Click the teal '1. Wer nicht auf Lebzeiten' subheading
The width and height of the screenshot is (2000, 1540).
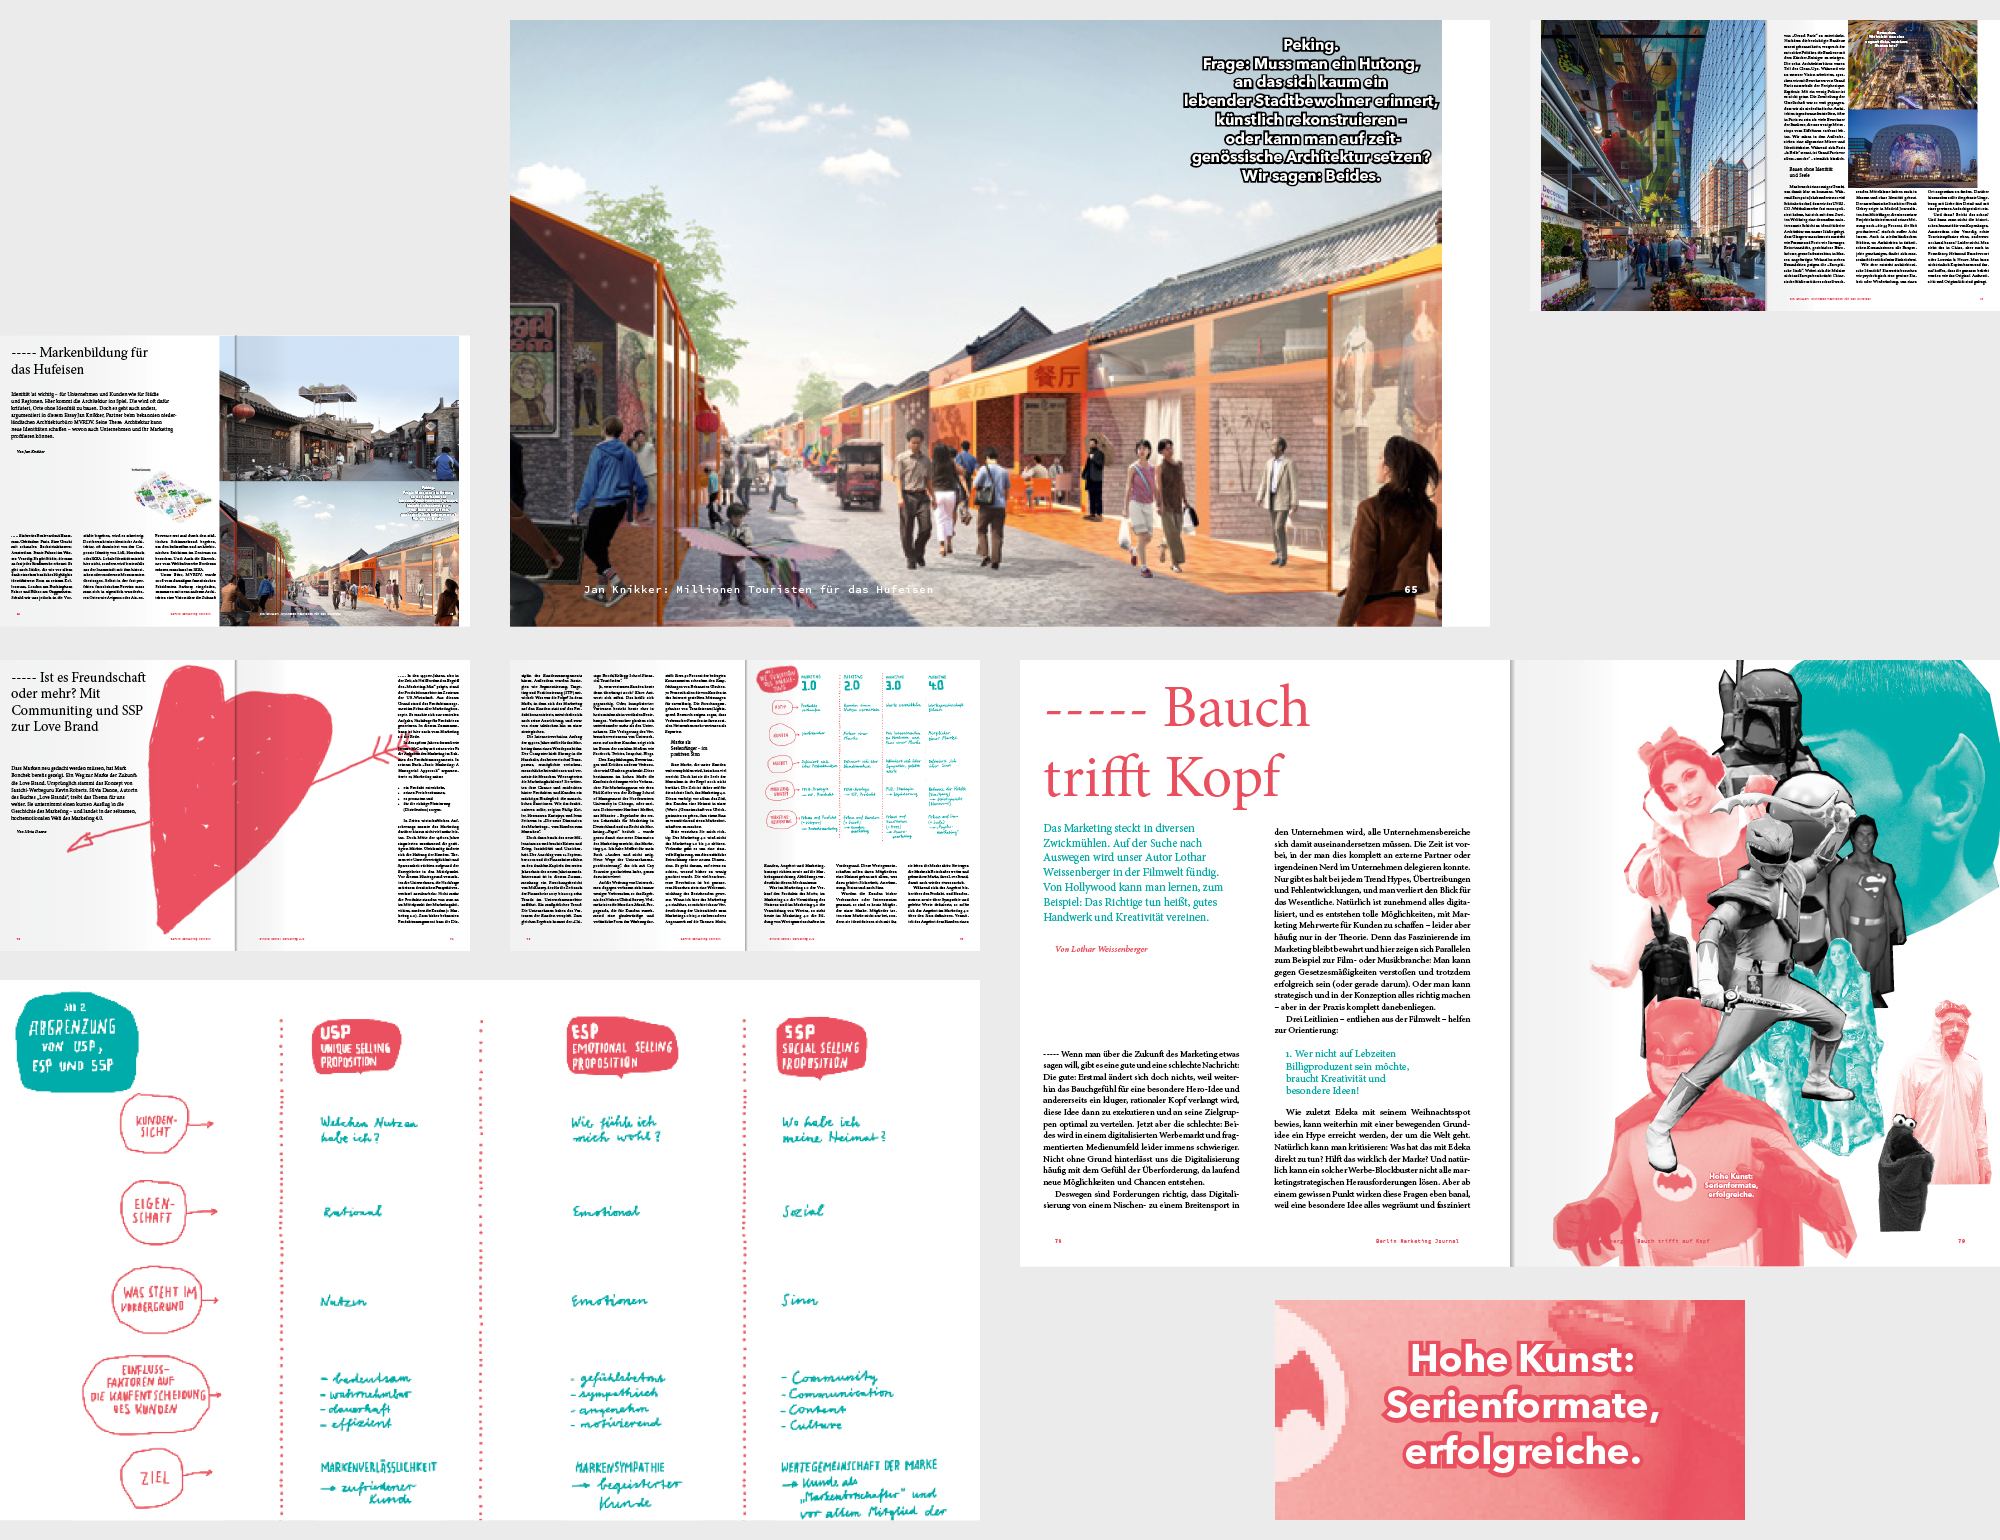[x=1347, y=1072]
